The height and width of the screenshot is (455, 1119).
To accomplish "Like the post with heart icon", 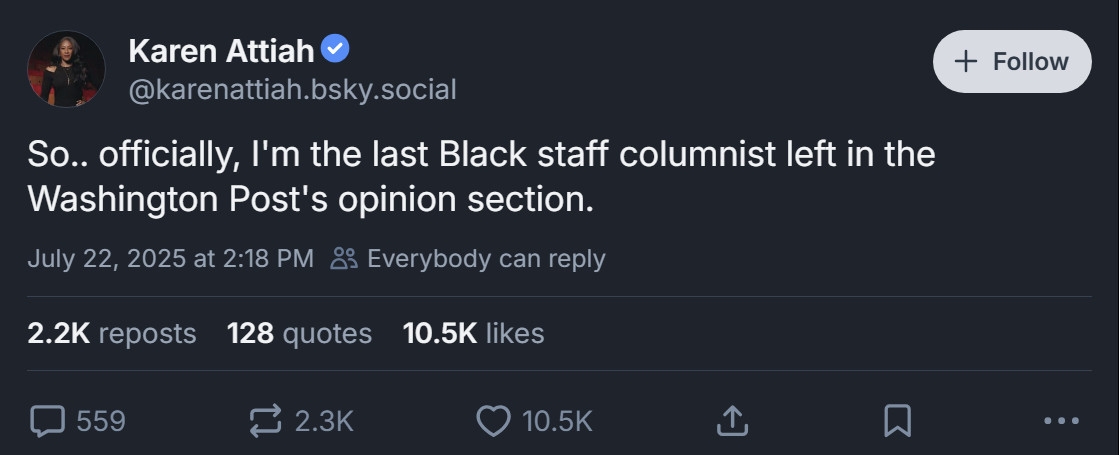I will [x=493, y=421].
